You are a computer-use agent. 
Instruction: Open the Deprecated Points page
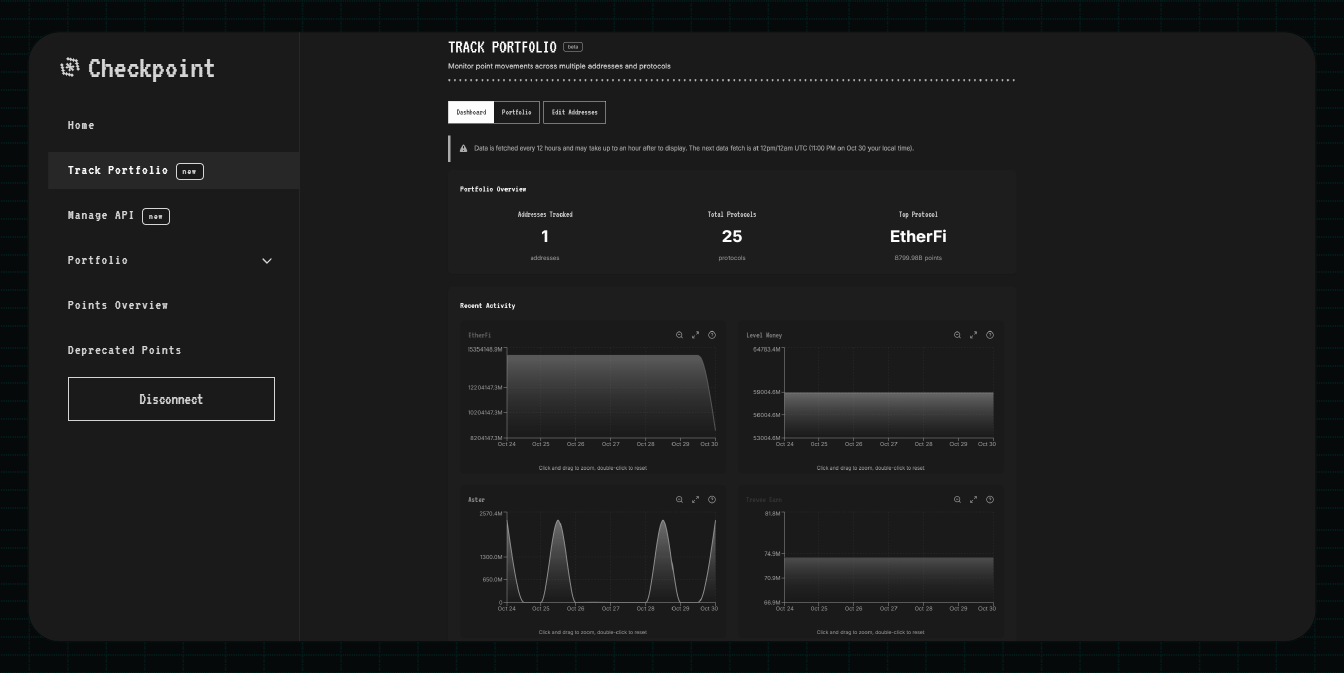(x=124, y=350)
